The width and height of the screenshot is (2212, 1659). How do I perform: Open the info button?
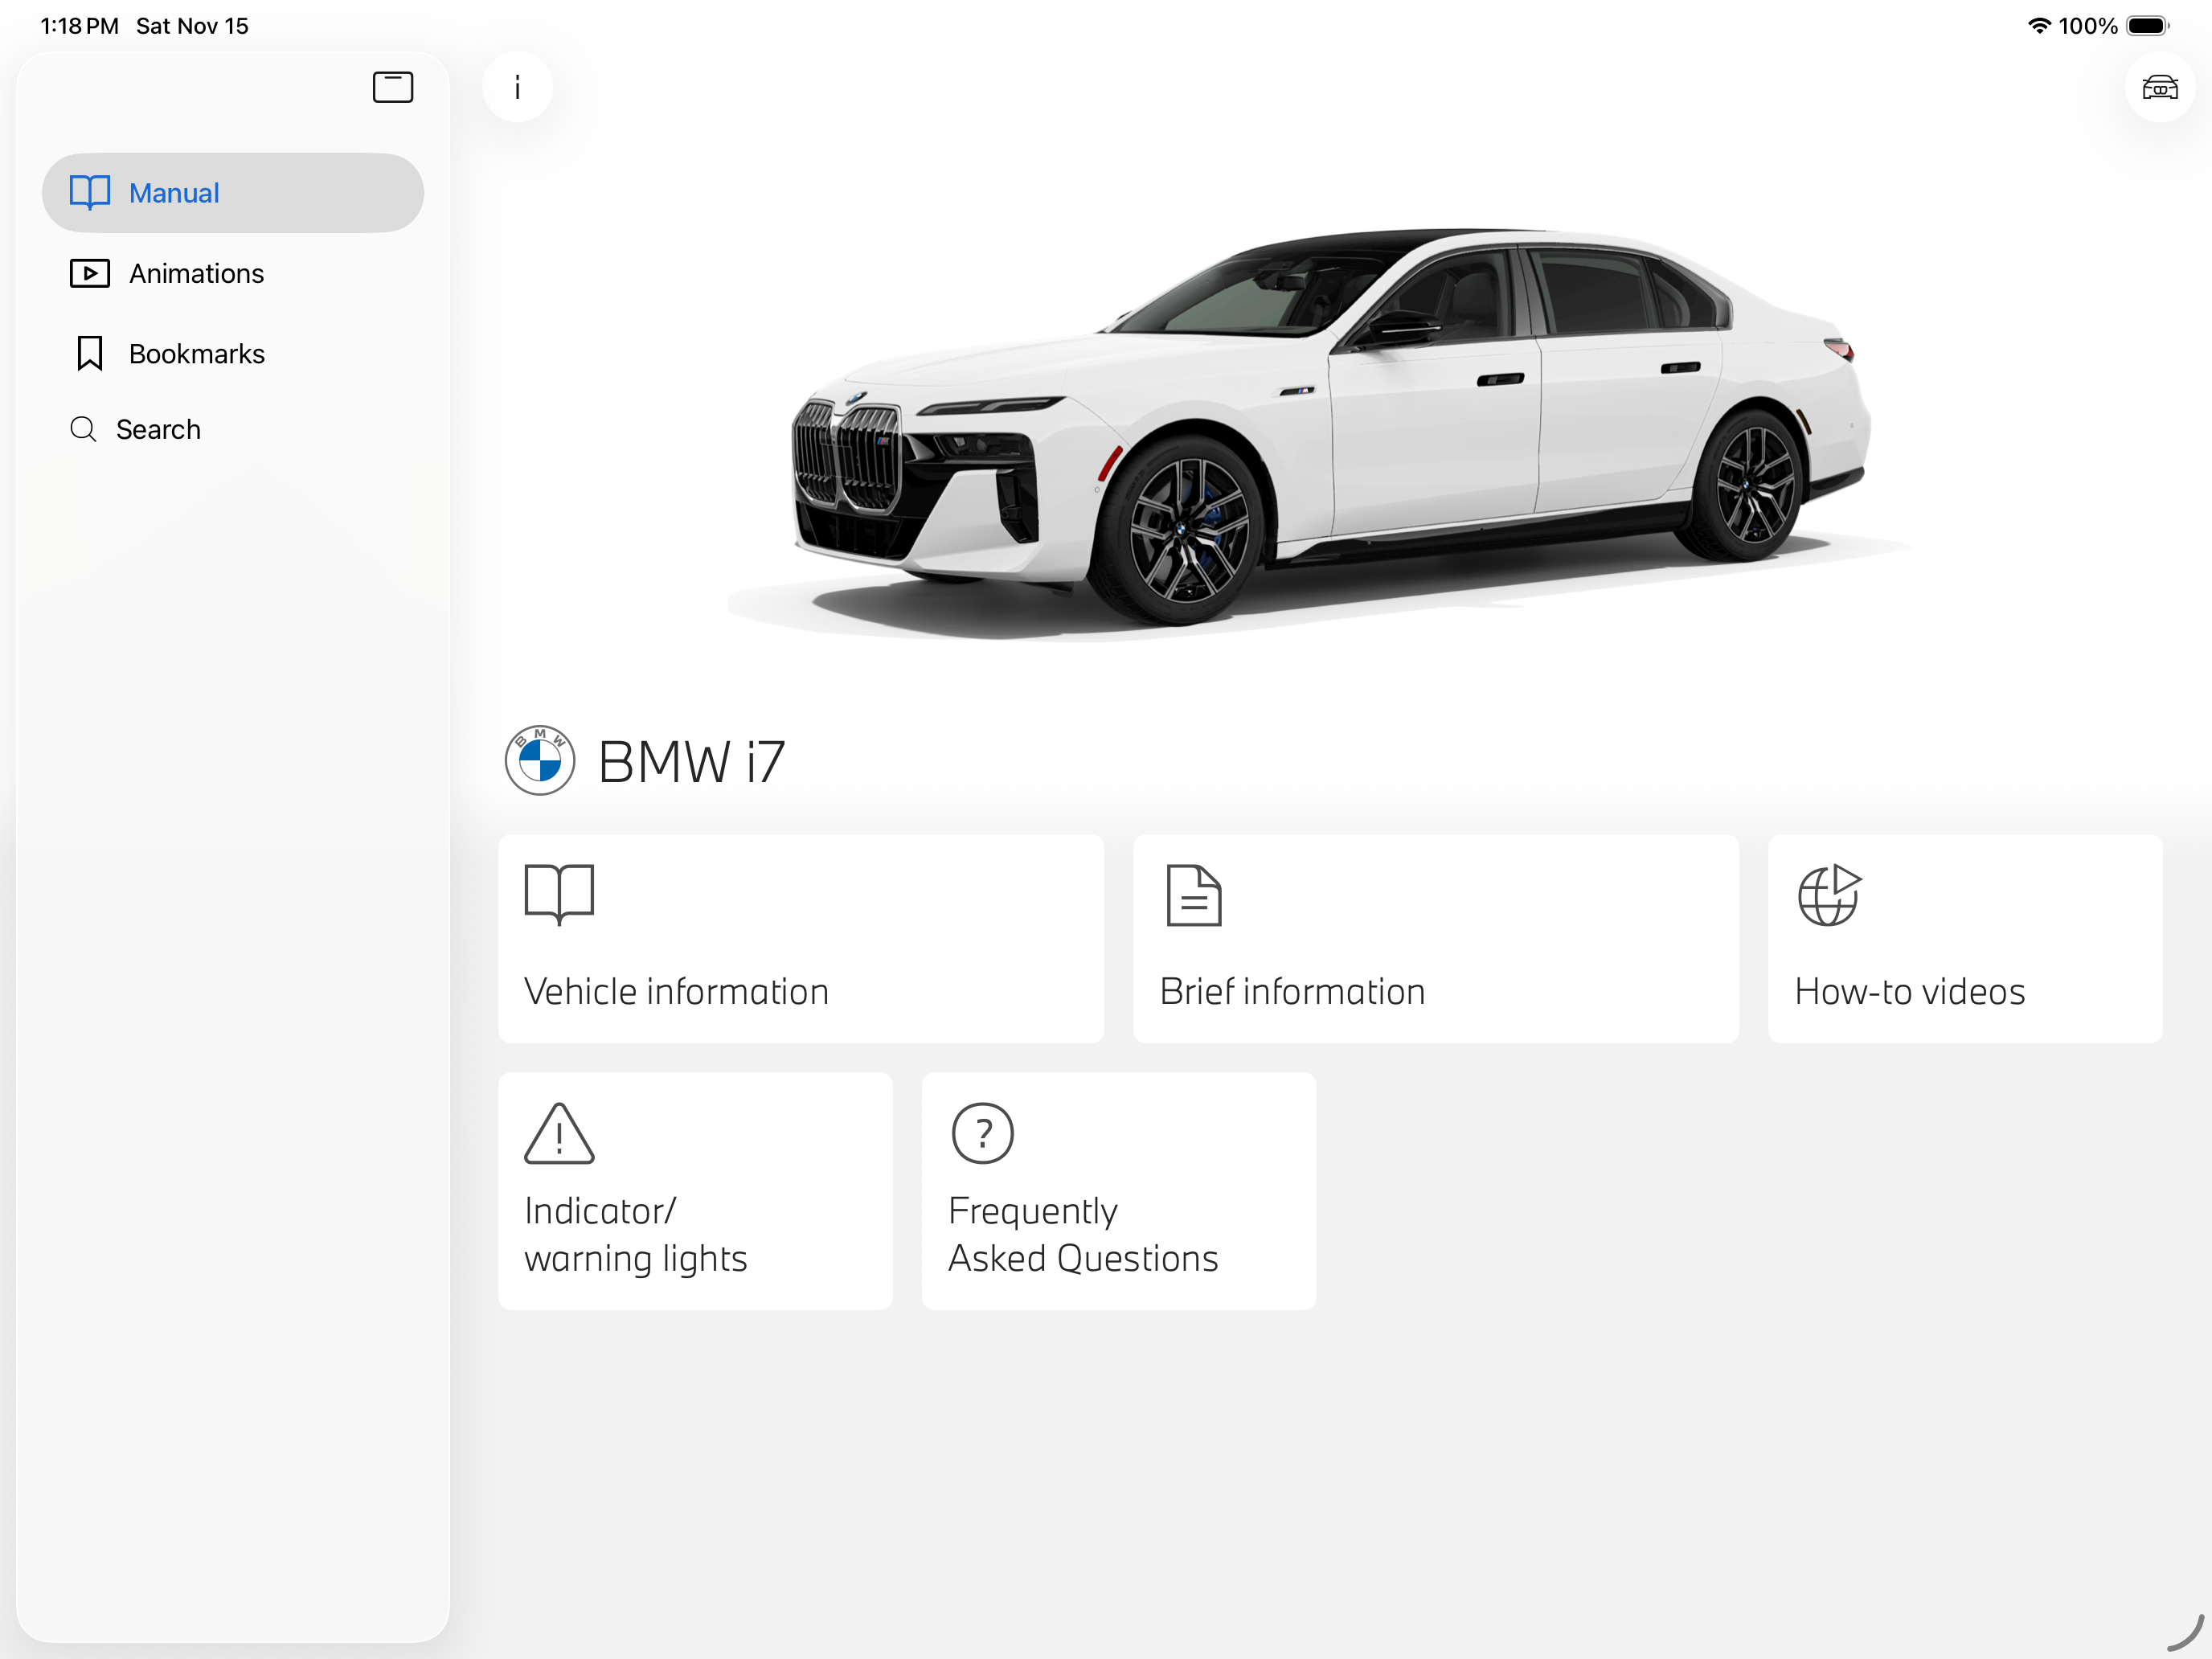(517, 87)
